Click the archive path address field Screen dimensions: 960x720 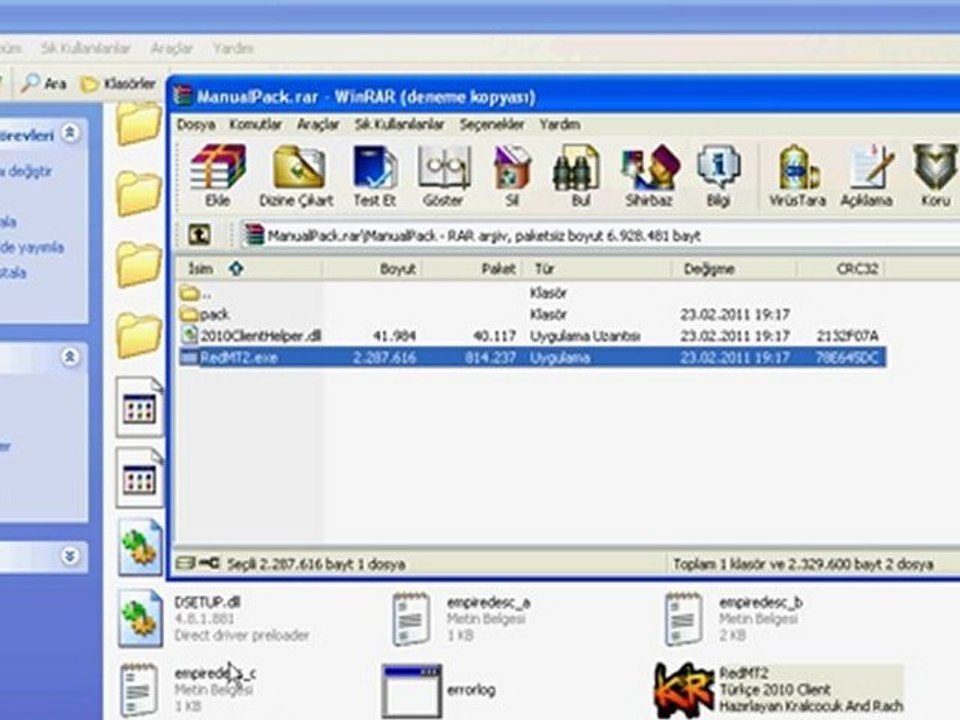[x=600, y=235]
